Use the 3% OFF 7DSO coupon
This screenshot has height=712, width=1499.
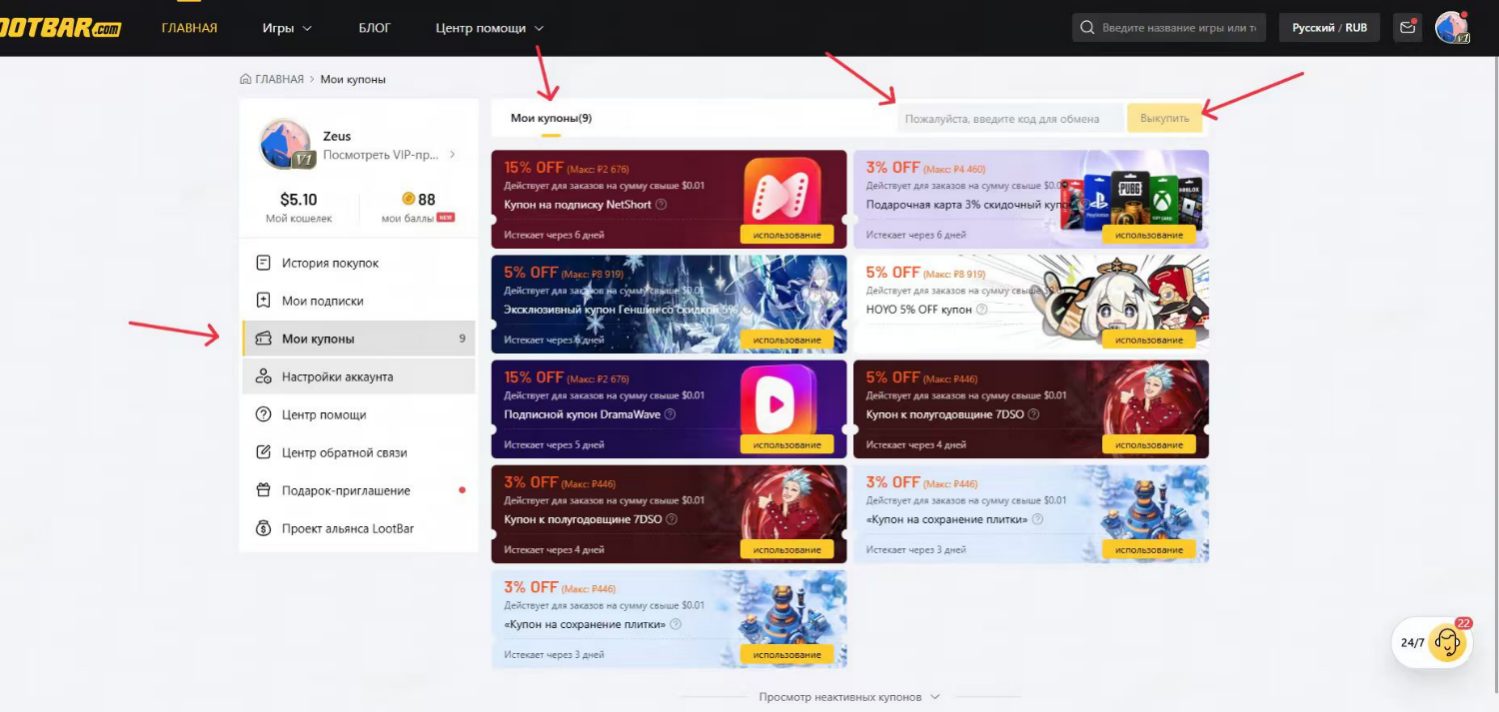787,550
